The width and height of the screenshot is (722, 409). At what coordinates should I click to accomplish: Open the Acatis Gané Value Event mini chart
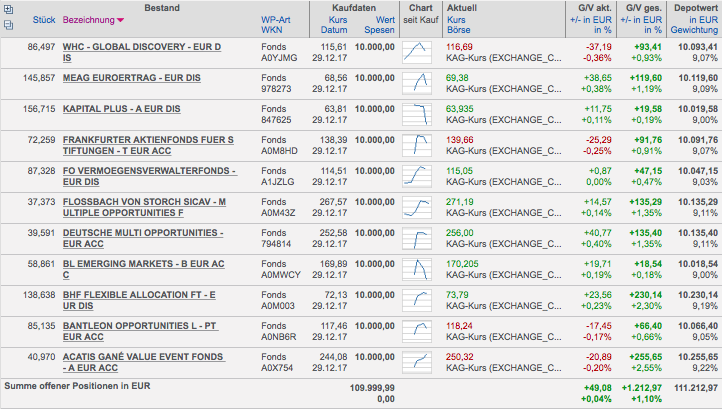pos(417,362)
